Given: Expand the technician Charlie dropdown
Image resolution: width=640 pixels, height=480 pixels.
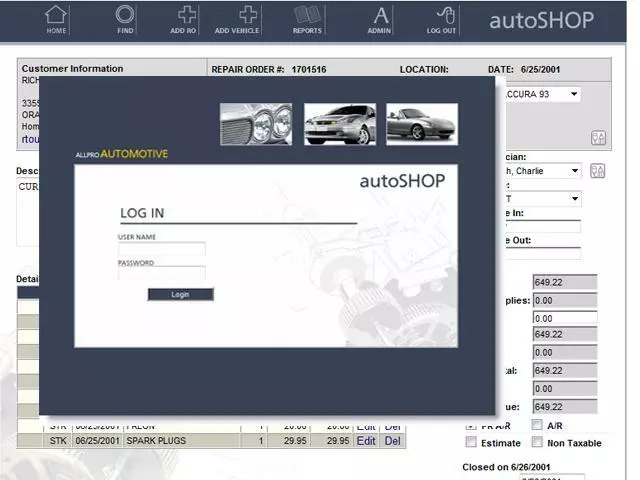Looking at the screenshot, I should (575, 171).
